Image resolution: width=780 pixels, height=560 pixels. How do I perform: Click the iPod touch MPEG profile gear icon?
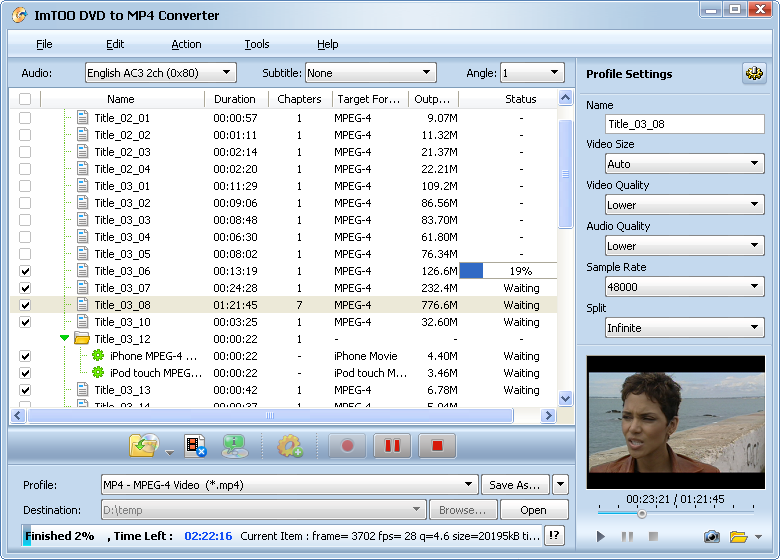[x=98, y=373]
